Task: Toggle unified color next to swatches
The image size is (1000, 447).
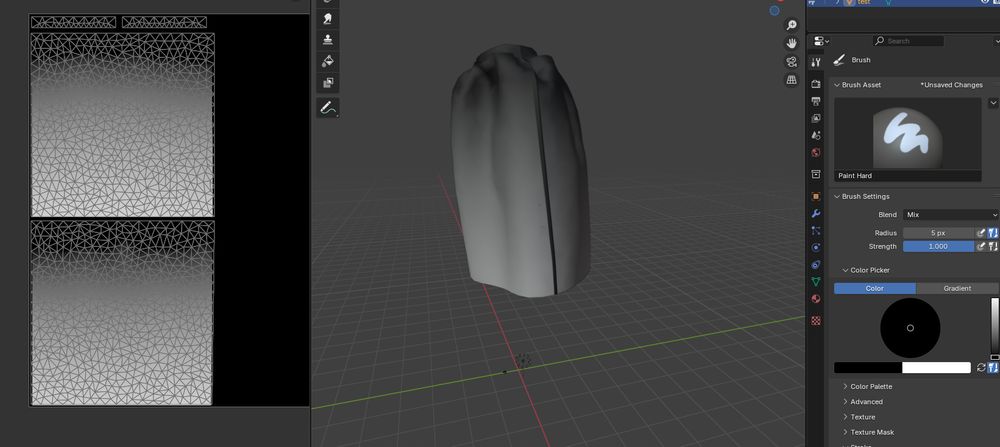Action: [992, 368]
